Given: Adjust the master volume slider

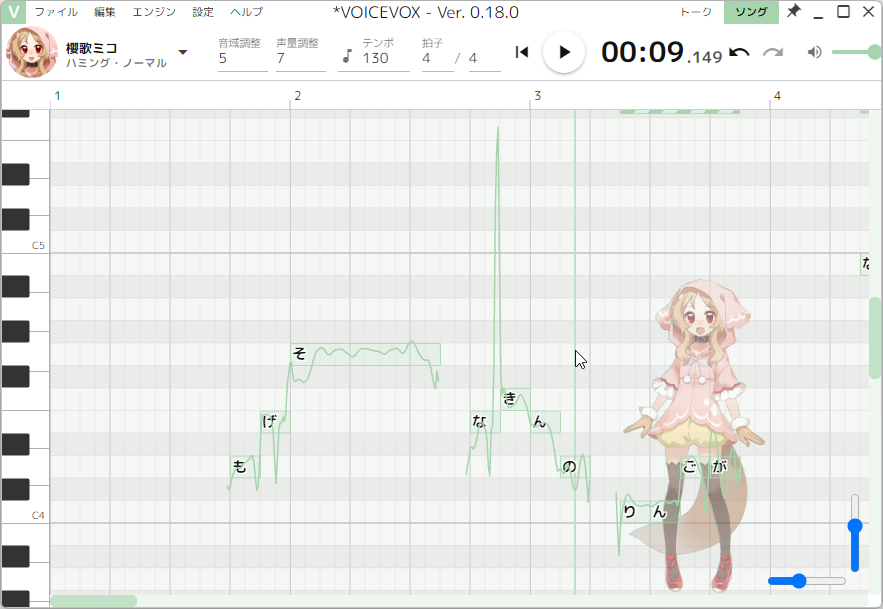Looking at the screenshot, I should click(857, 52).
